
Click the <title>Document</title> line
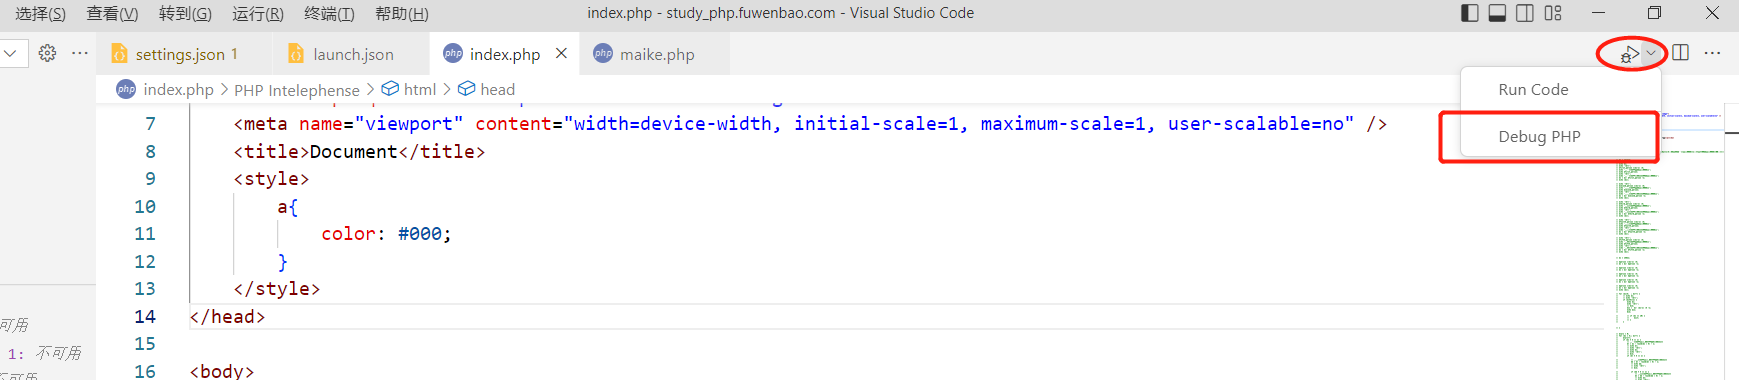pyautogui.click(x=359, y=152)
